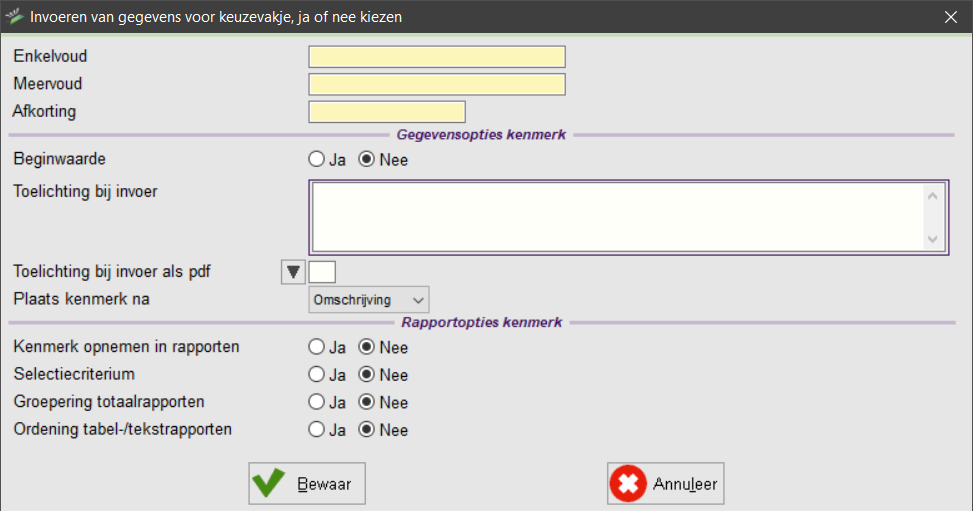Viewport: 973px width, 511px height.
Task: Click the red cross icon on Annuleer
Action: pos(628,484)
